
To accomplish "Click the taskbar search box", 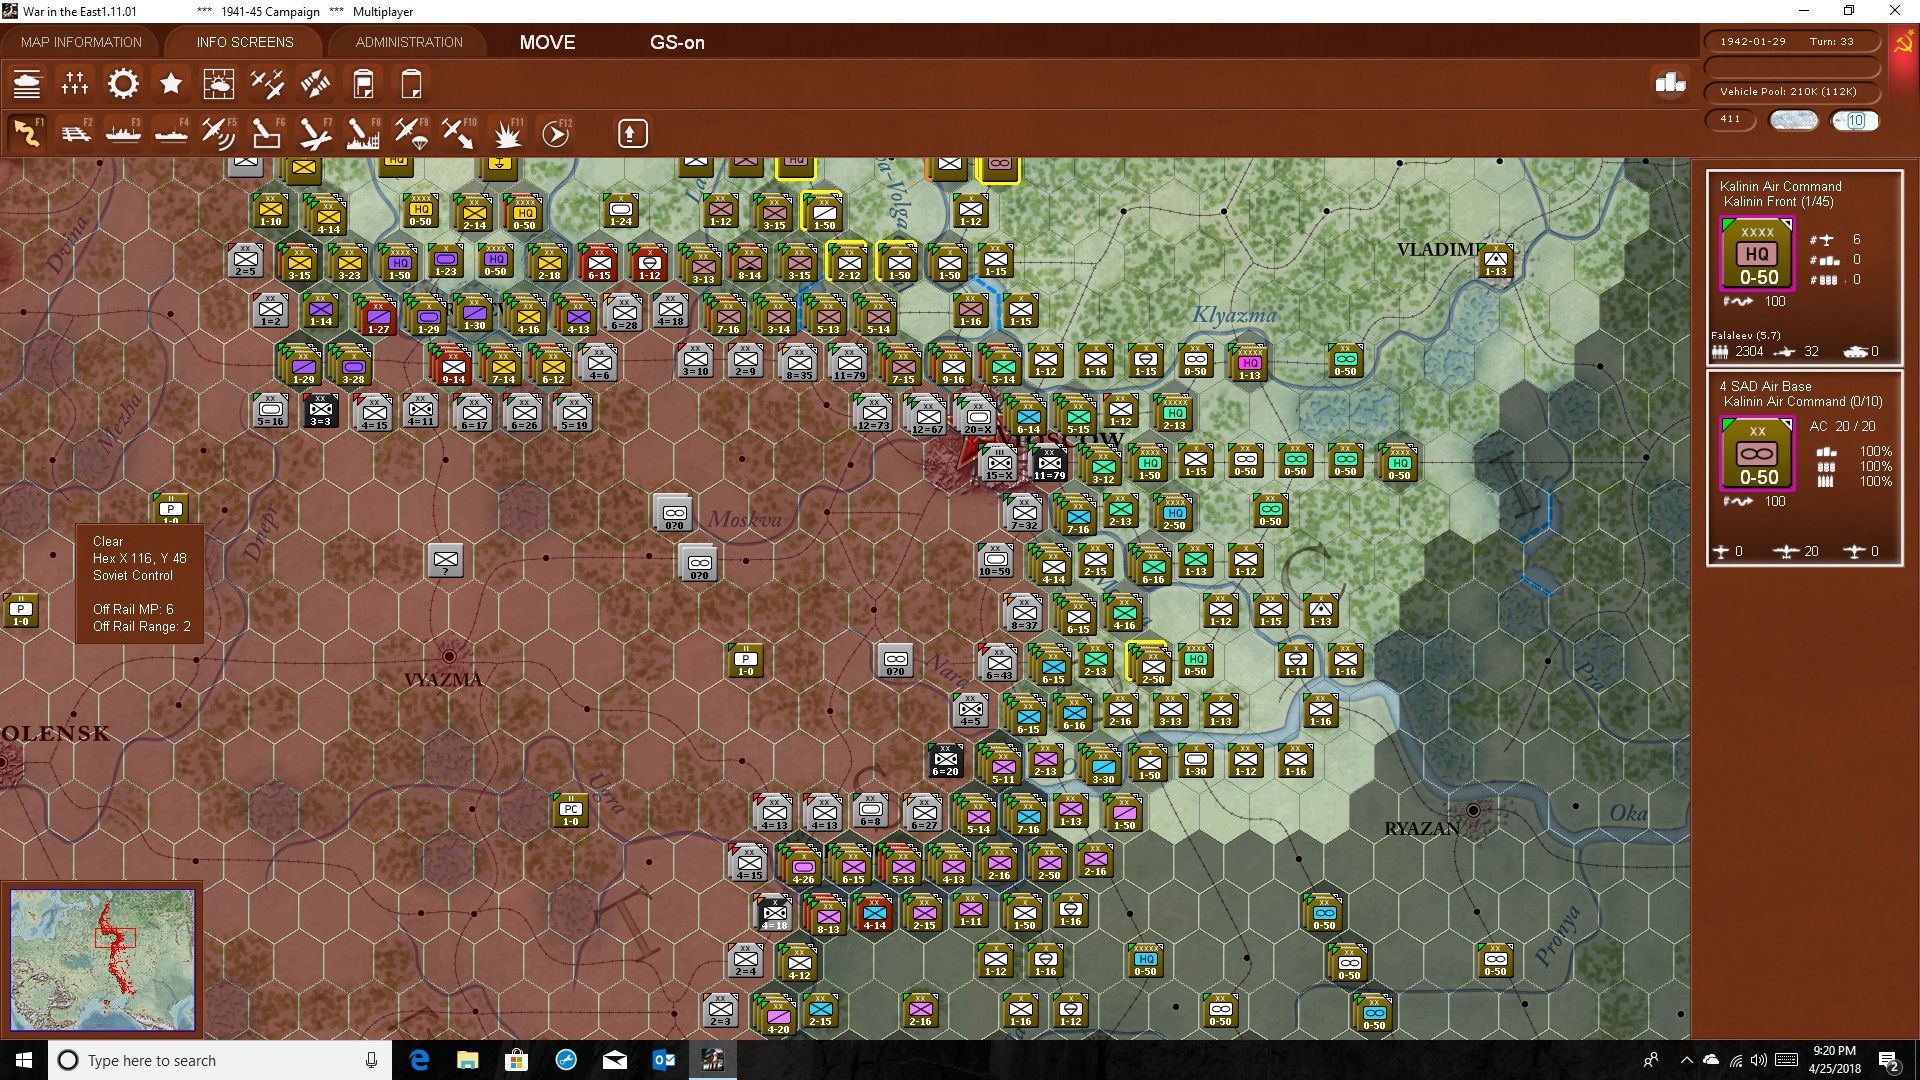I will click(x=220, y=1060).
